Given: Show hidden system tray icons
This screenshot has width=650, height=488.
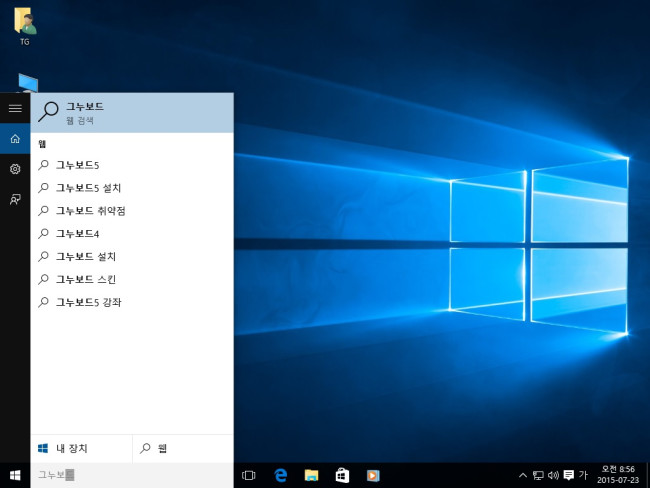Looking at the screenshot, I should click(522, 475).
